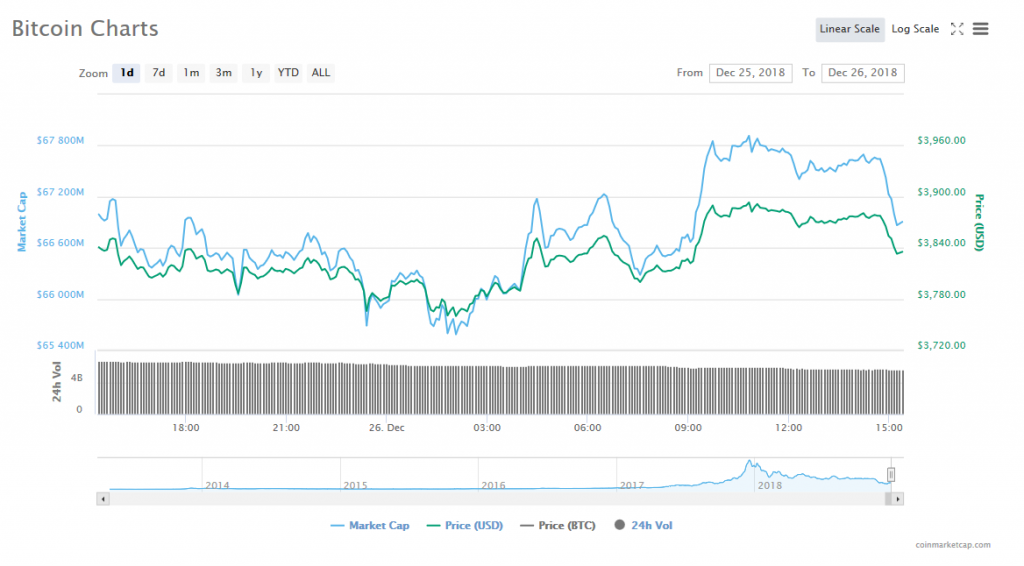Select YTD zoom range
The width and height of the screenshot is (1024, 566).
tap(288, 73)
